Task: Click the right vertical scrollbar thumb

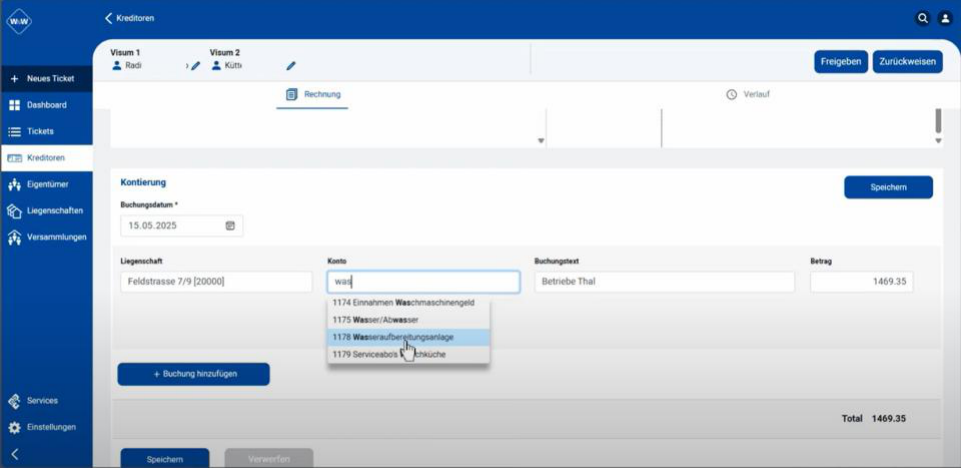Action: [x=938, y=121]
